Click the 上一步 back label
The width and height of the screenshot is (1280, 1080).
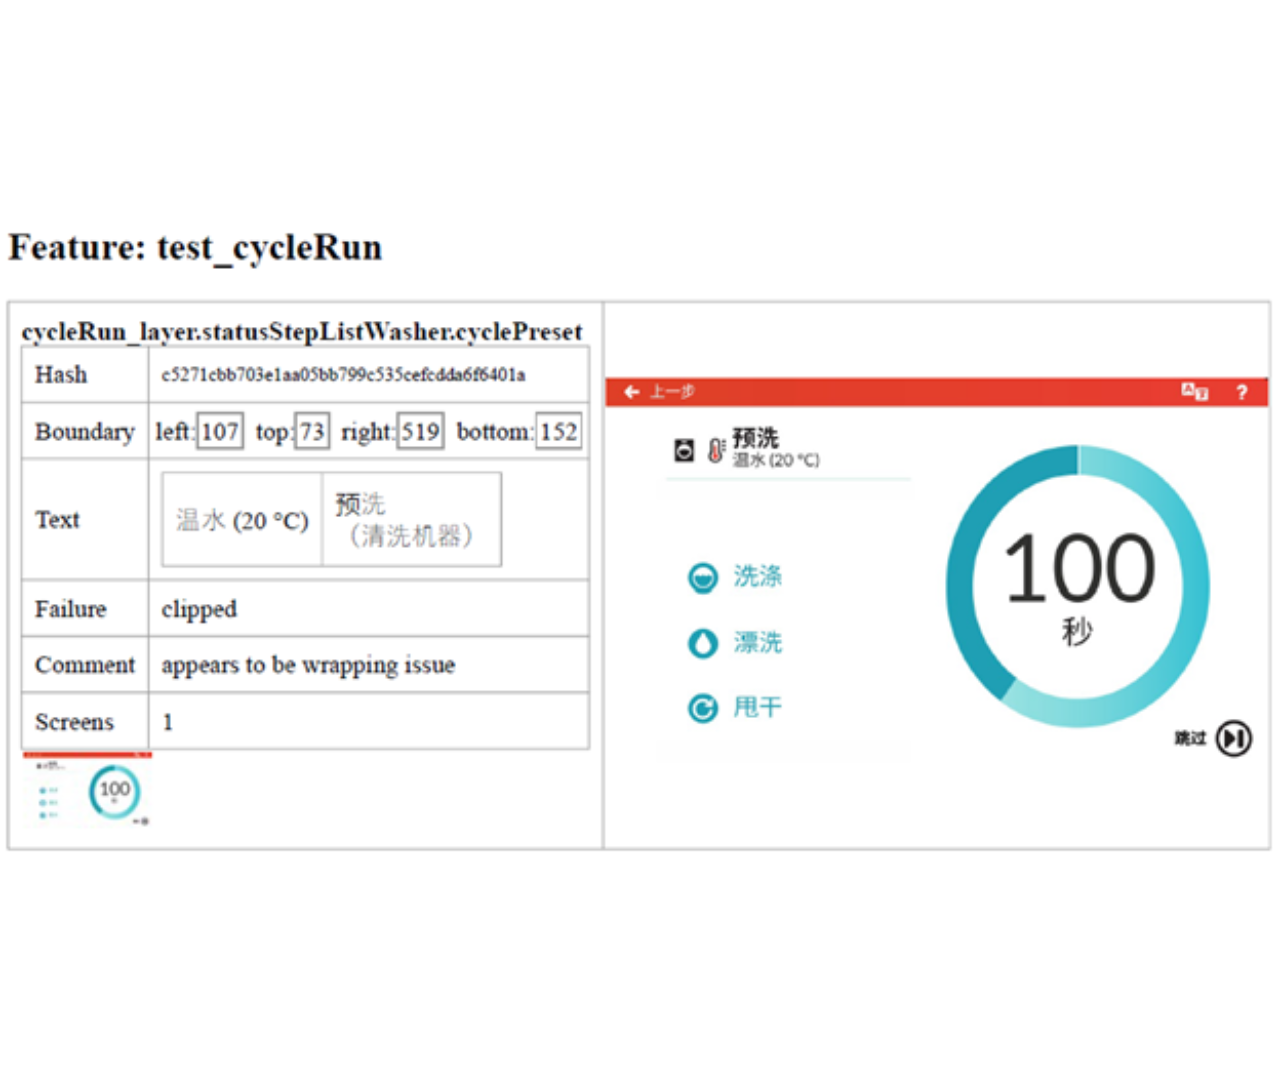point(672,392)
